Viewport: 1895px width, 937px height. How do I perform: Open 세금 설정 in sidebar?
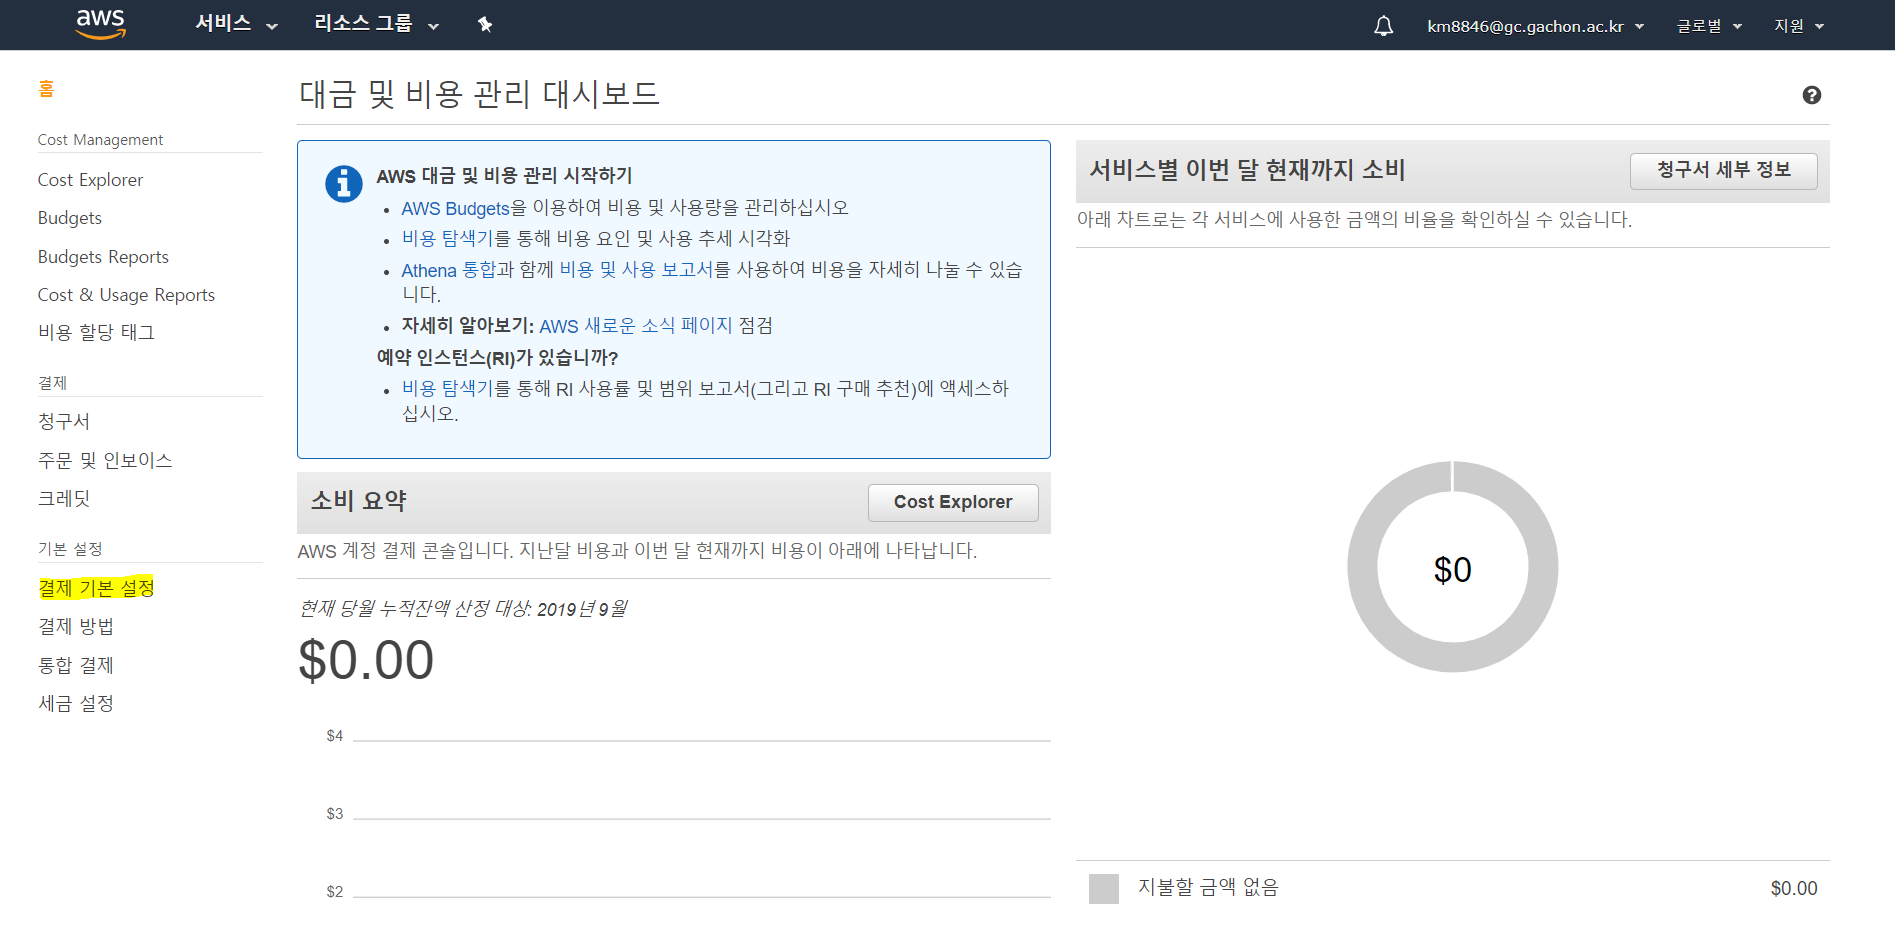click(76, 703)
